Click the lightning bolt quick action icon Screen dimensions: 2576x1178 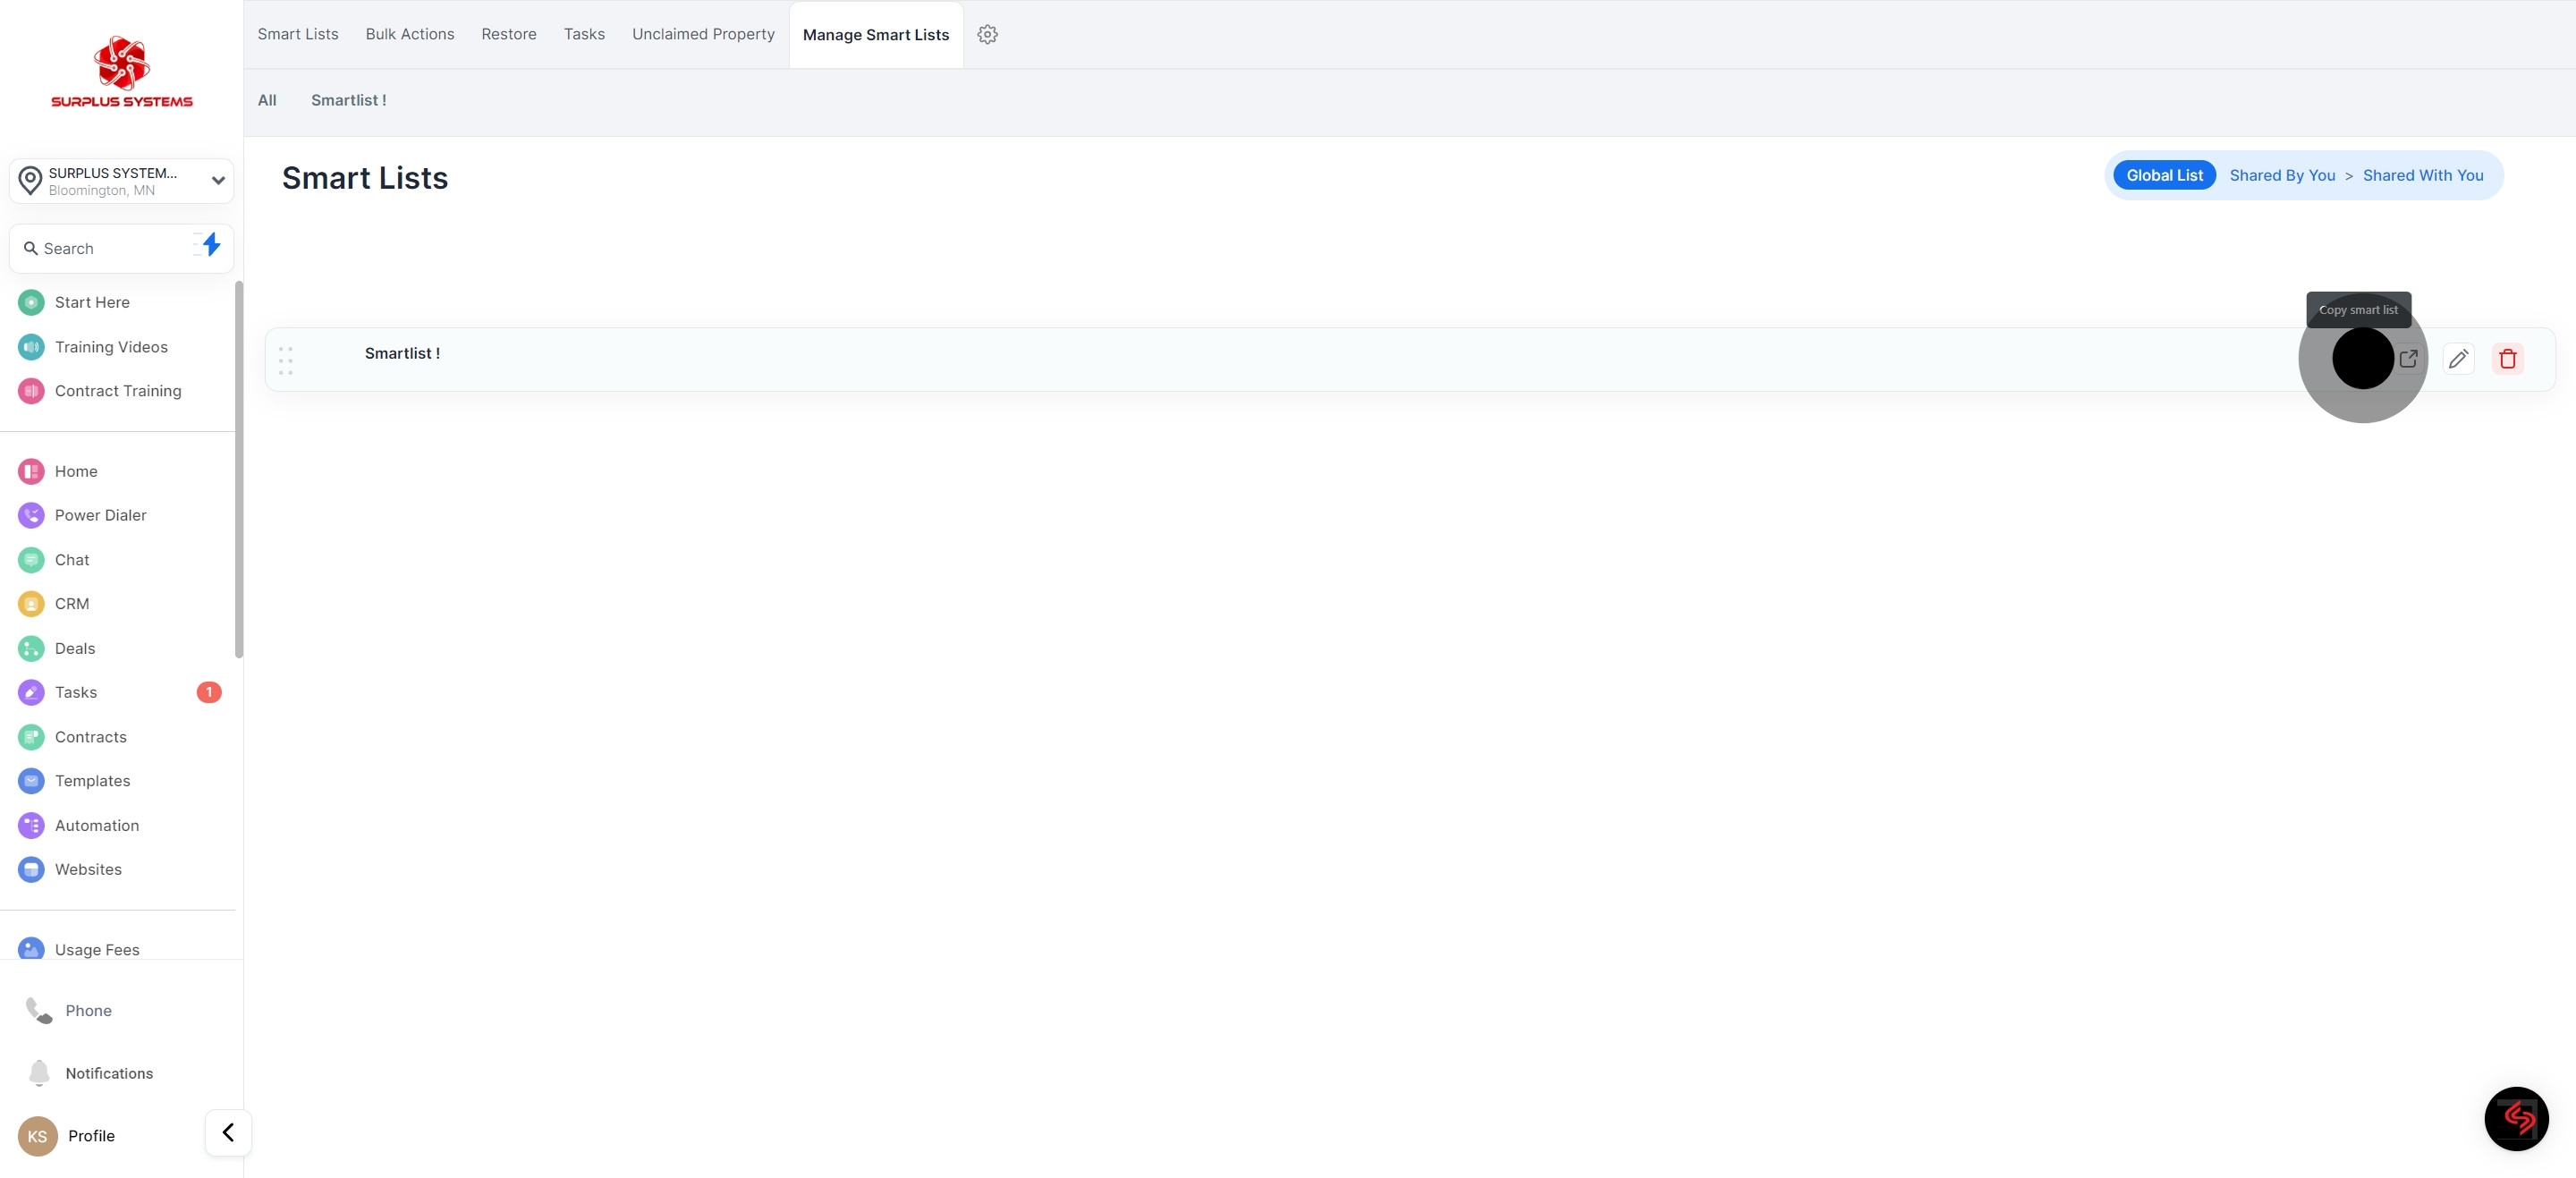(210, 245)
